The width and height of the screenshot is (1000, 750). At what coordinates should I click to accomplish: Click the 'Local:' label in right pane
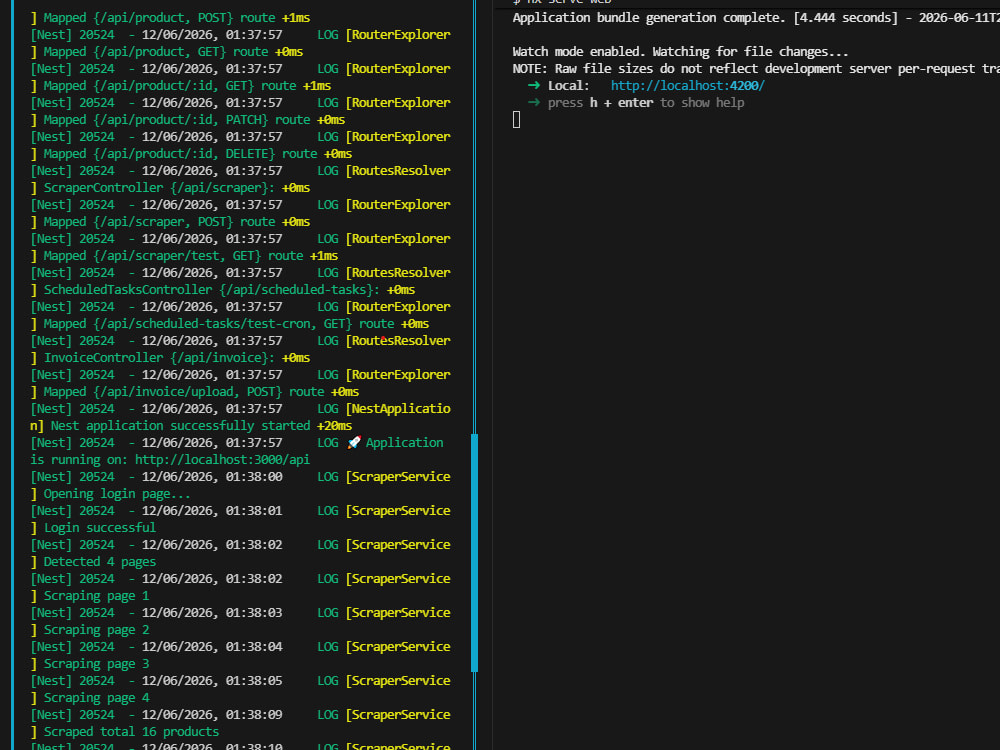pos(568,85)
